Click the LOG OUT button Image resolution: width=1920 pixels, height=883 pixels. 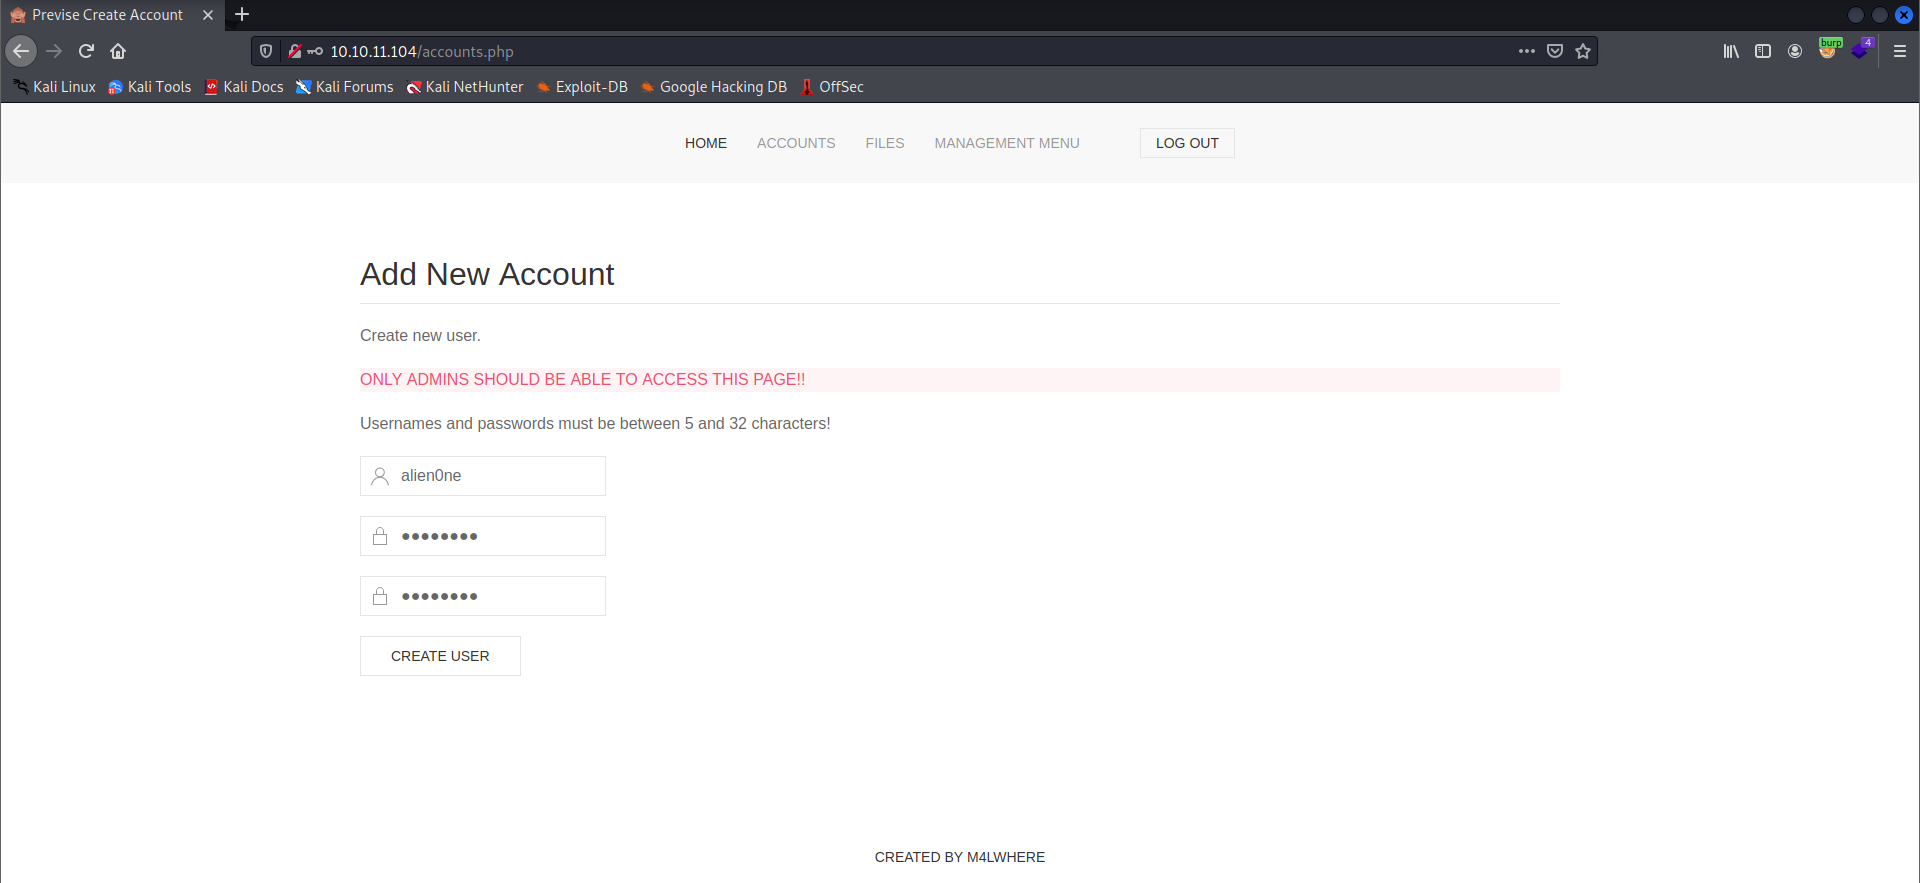pos(1187,143)
